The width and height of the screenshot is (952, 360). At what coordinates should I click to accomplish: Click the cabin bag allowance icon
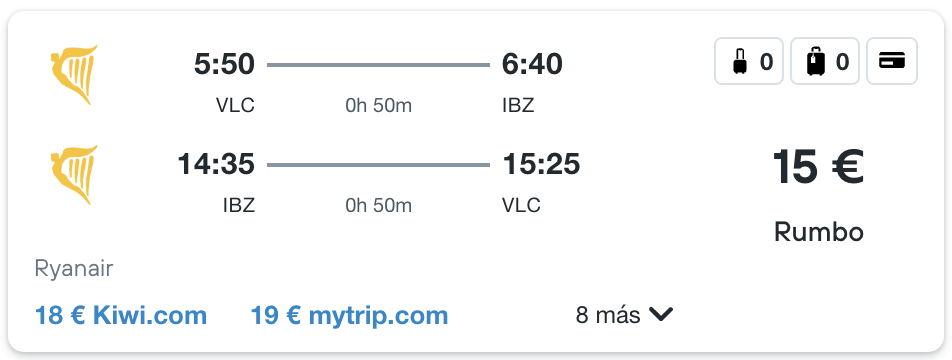click(x=749, y=61)
